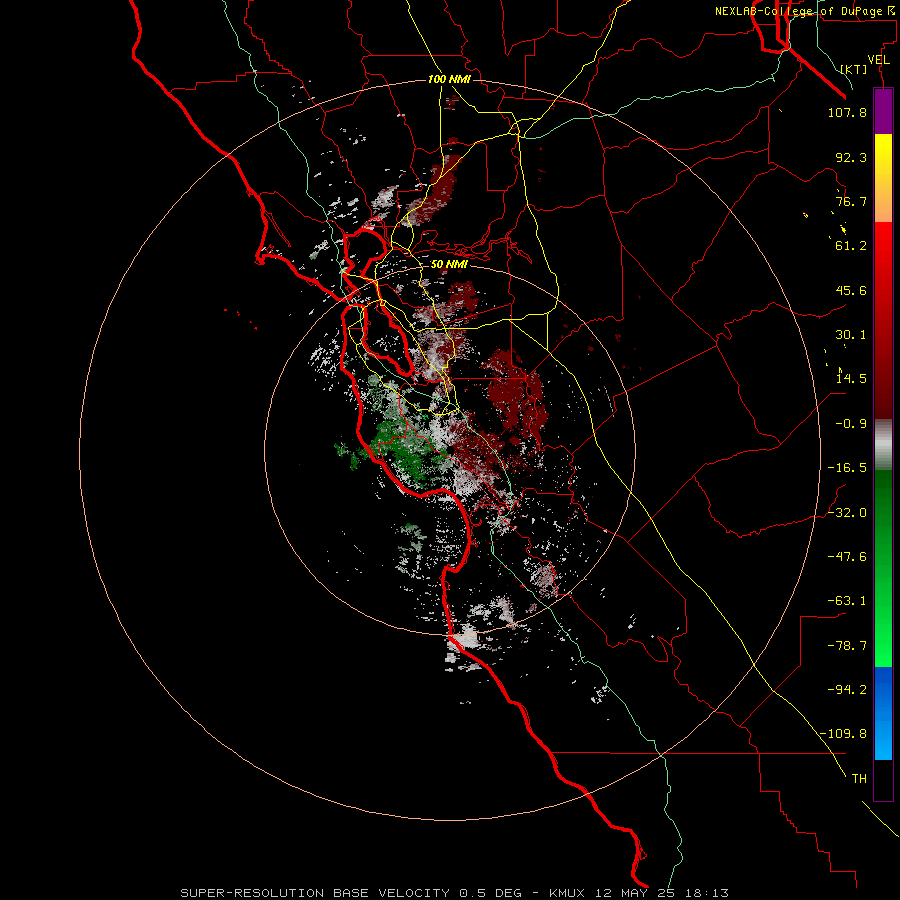900x900 pixels.
Task: Click the purple segment of the velocity color bar
Action: click(883, 111)
